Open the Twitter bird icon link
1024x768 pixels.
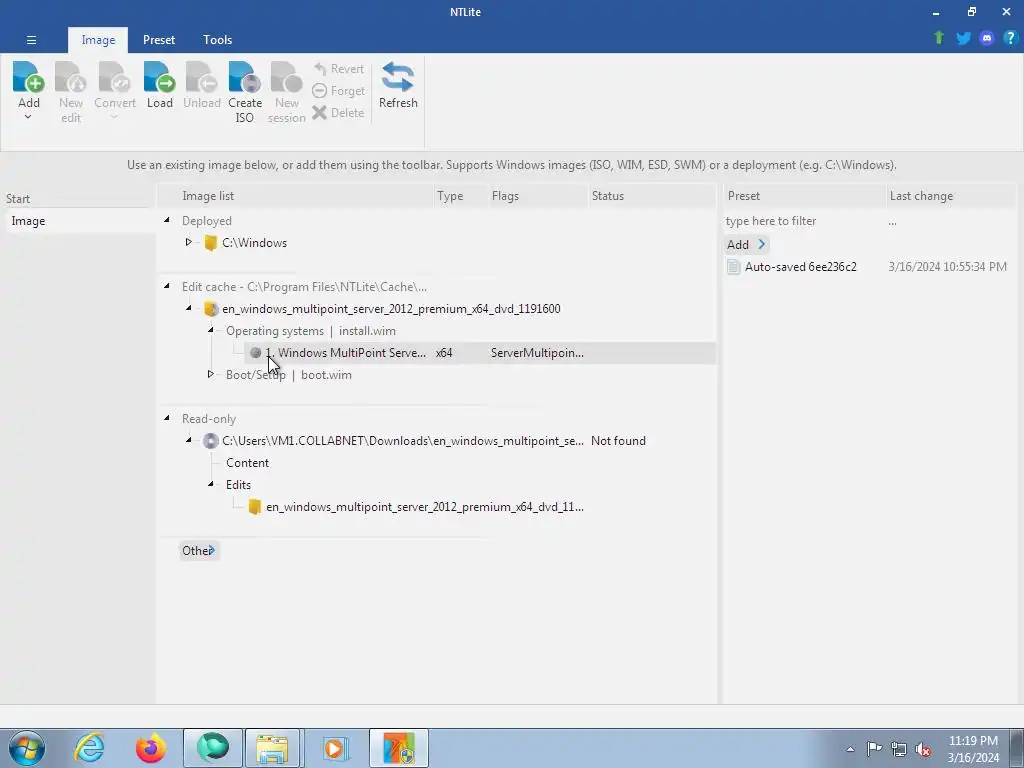coord(963,38)
